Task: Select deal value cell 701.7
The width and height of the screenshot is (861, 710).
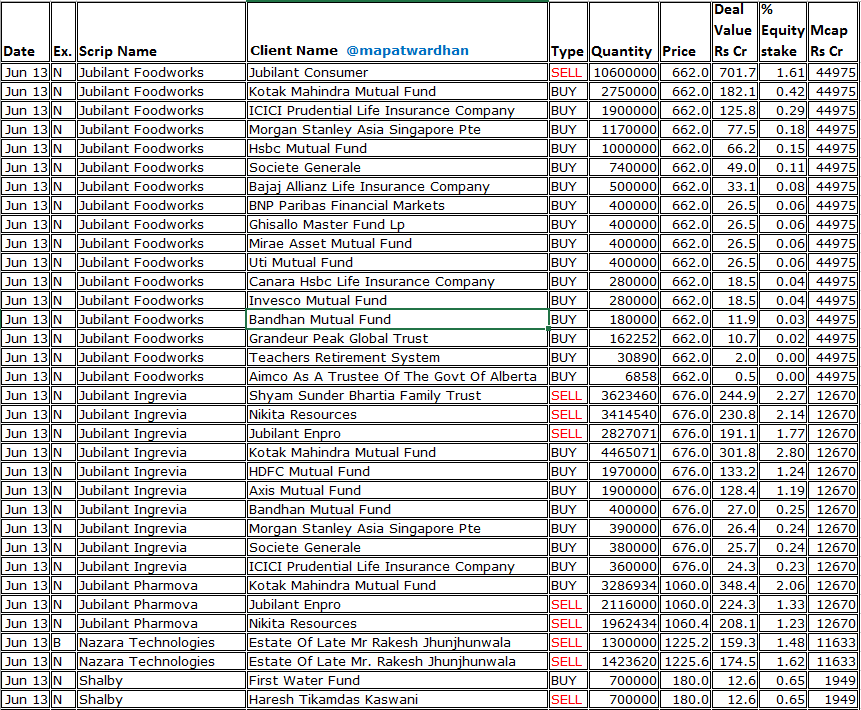Action: pos(735,72)
